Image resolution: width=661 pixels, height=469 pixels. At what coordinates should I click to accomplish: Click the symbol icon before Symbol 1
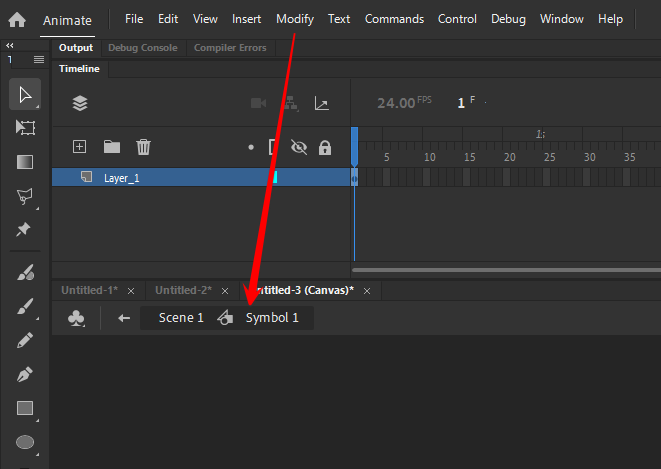click(226, 317)
